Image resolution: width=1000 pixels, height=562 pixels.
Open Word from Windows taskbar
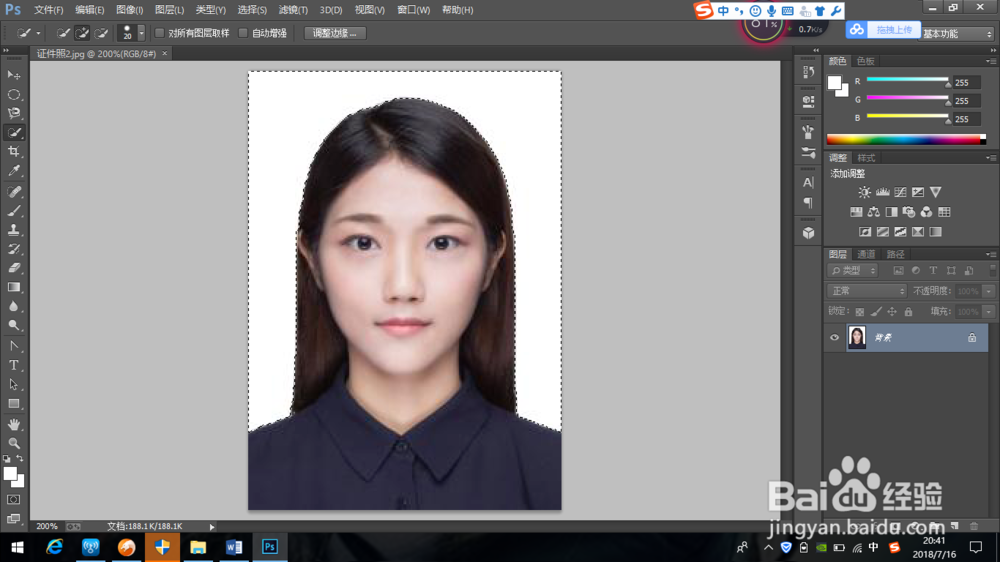coord(233,547)
